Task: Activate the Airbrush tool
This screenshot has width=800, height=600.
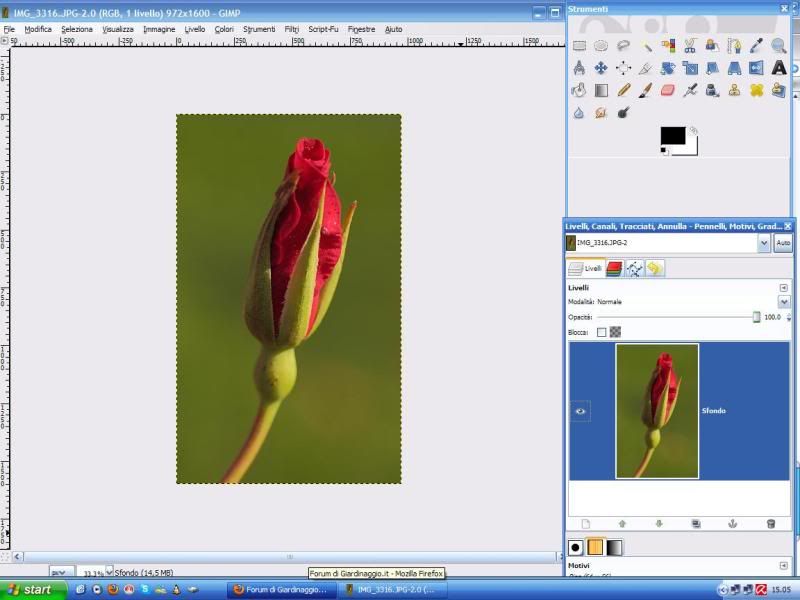Action: point(690,90)
